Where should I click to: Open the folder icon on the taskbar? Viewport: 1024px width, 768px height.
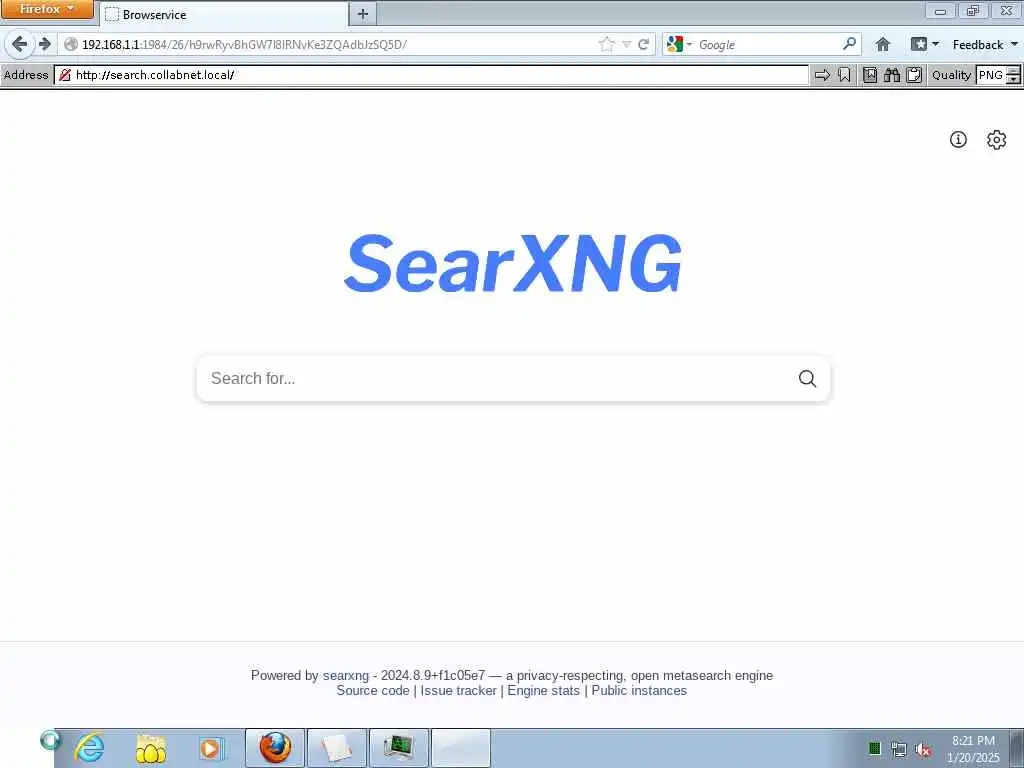[150, 748]
